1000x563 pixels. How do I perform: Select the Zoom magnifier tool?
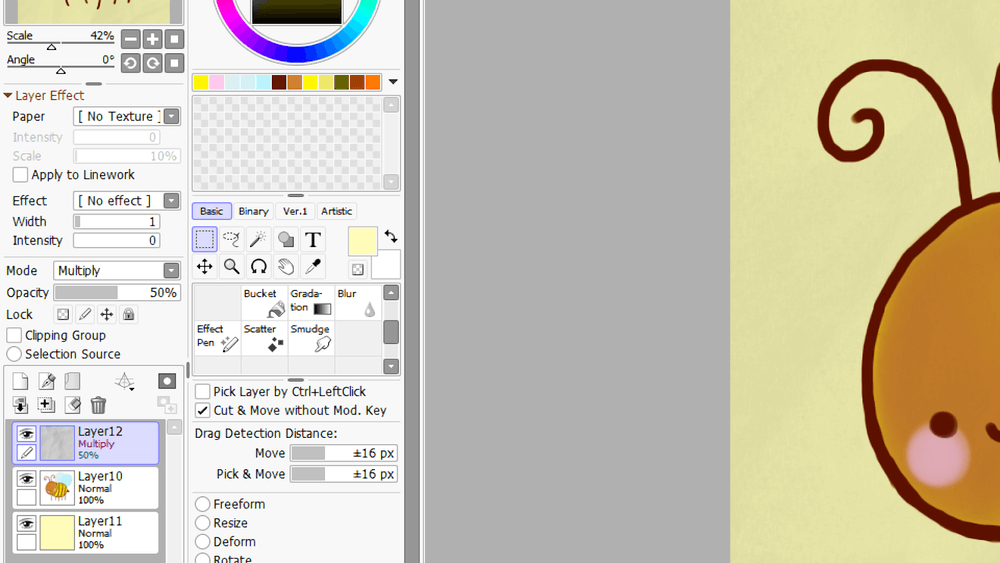(x=231, y=266)
